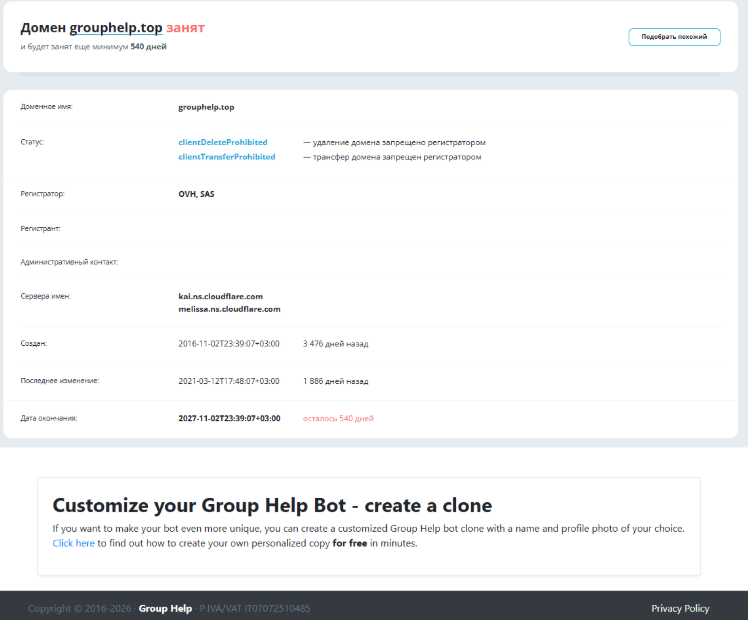Image resolution: width=748 pixels, height=620 pixels.
Task: Click the clientDeleteProhibited status link
Action: point(223,142)
